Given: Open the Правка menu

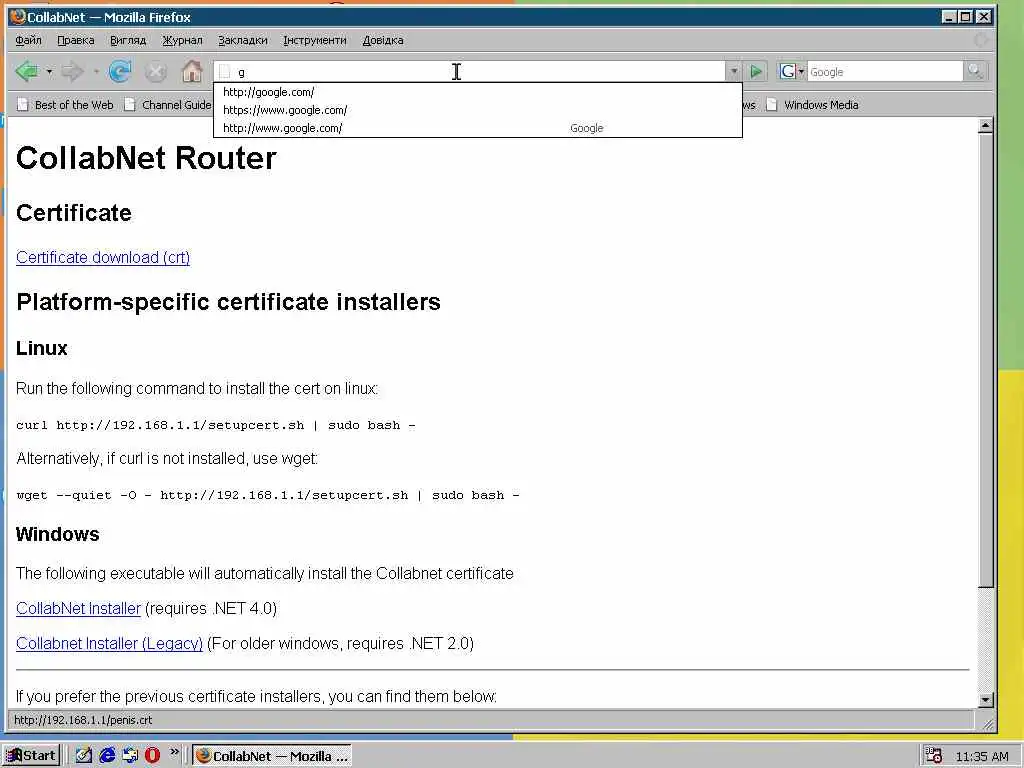Looking at the screenshot, I should point(76,40).
